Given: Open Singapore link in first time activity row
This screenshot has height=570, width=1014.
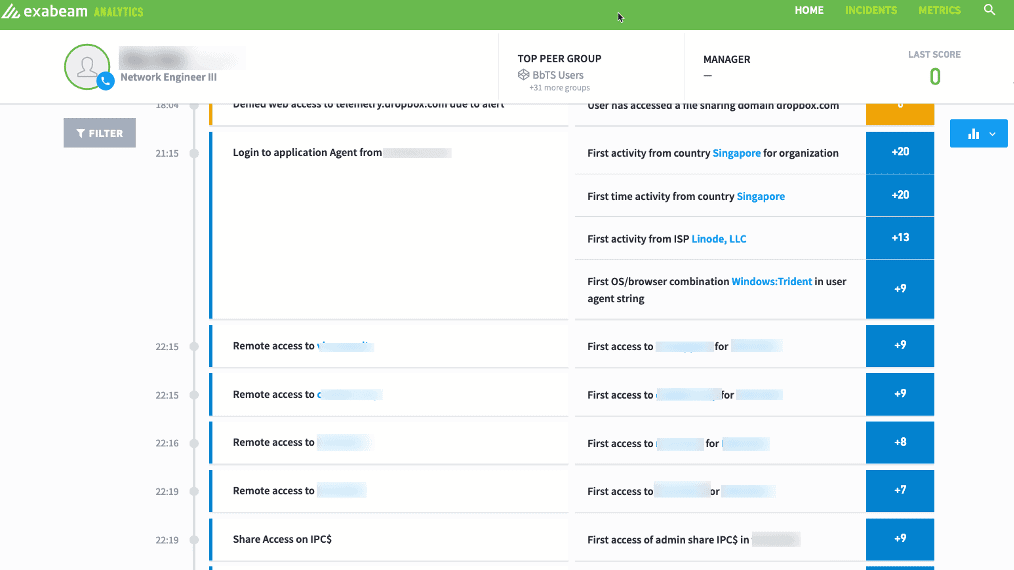Looking at the screenshot, I should [760, 196].
